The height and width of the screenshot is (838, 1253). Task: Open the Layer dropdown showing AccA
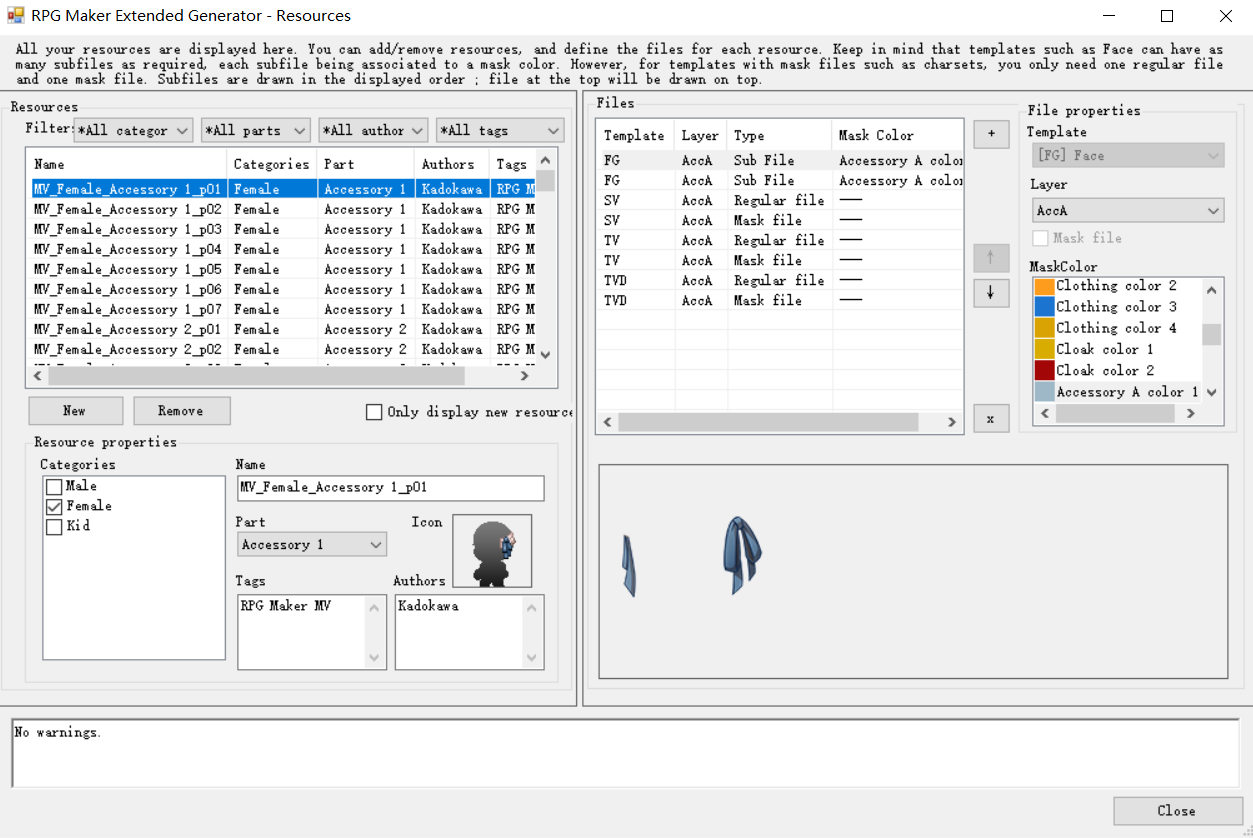tap(1128, 210)
